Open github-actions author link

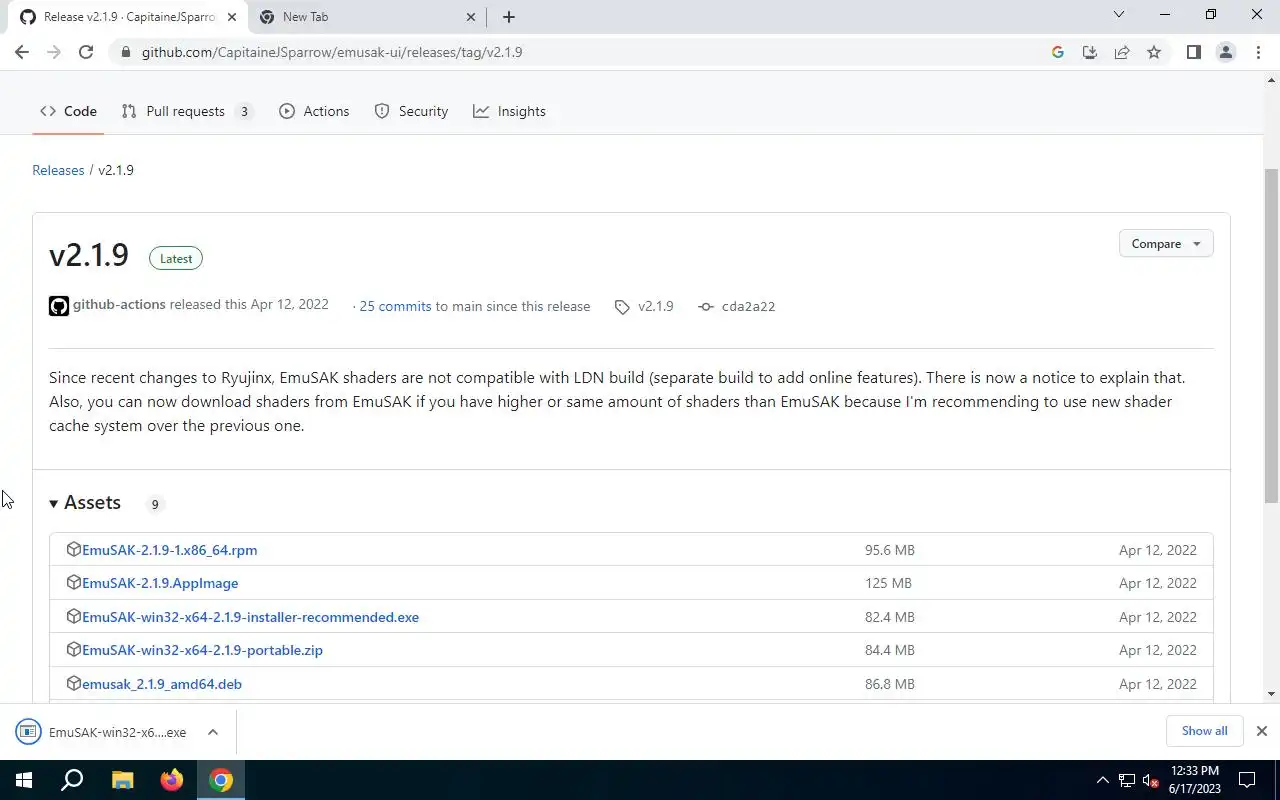point(119,304)
